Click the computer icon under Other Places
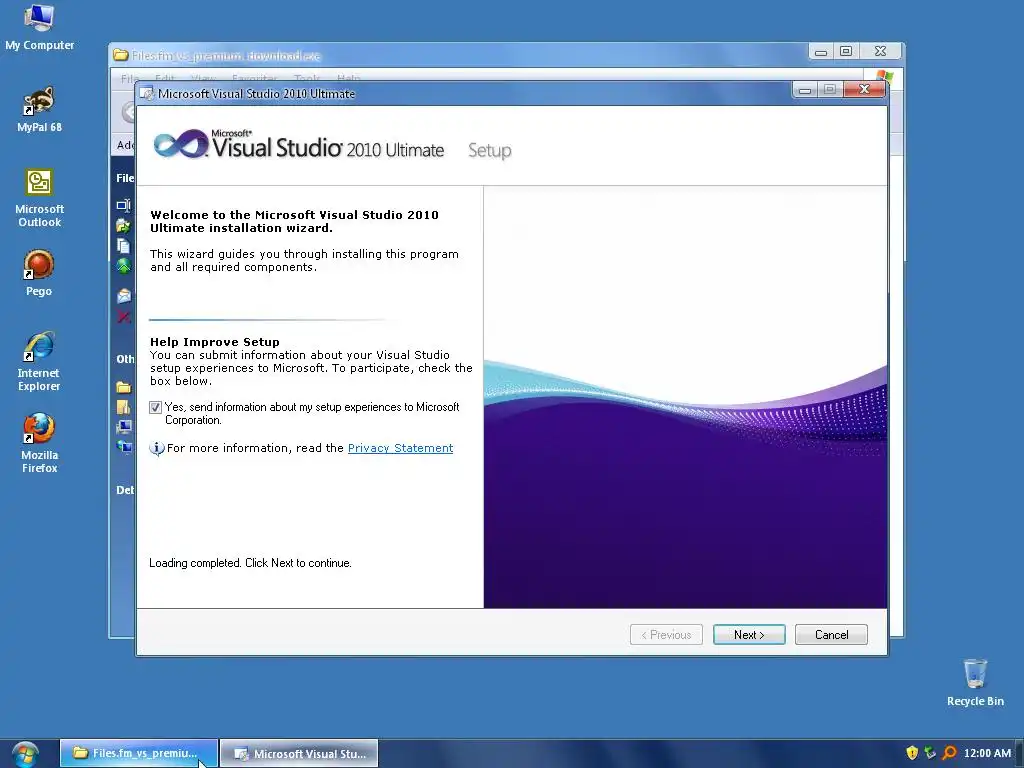The height and width of the screenshot is (768, 1024). coord(123,426)
